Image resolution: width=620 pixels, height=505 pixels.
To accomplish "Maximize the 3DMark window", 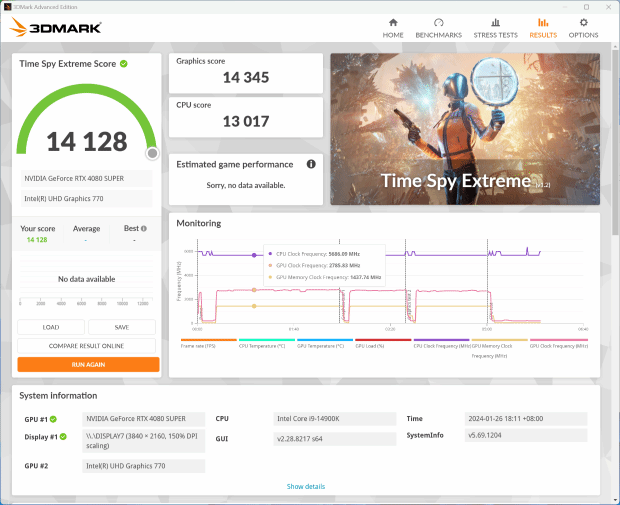I will [586, 7].
